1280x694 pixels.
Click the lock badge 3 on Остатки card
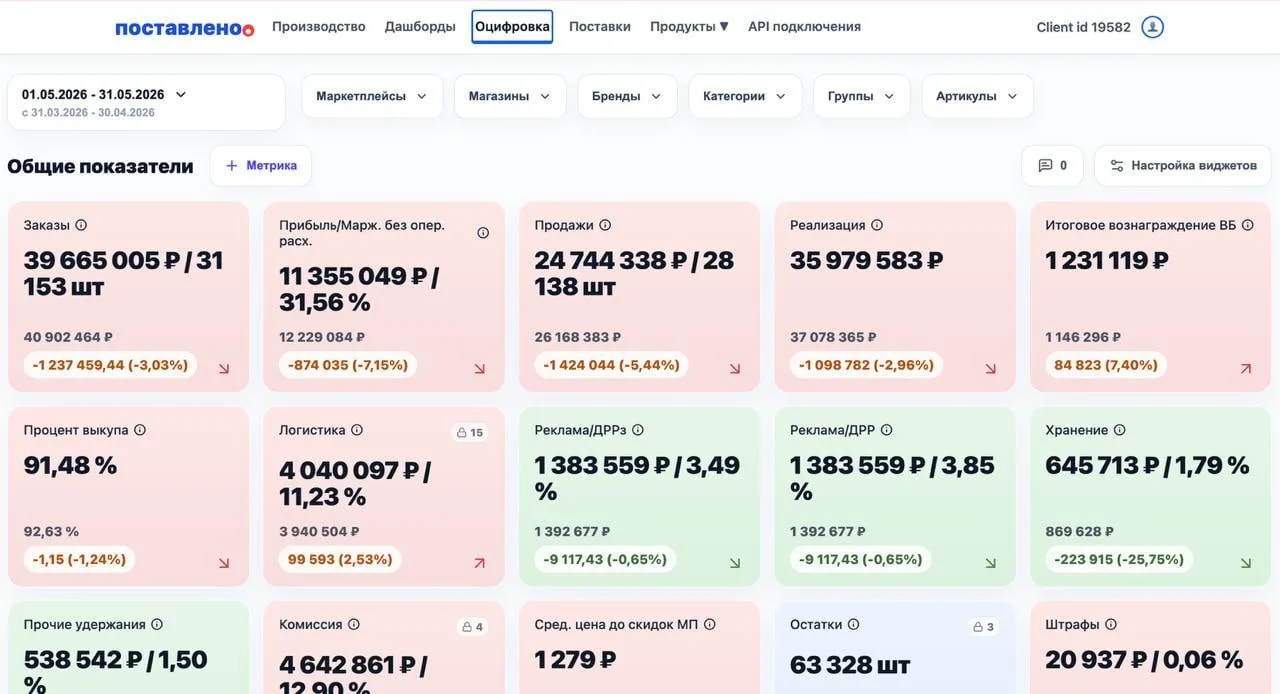click(984, 626)
